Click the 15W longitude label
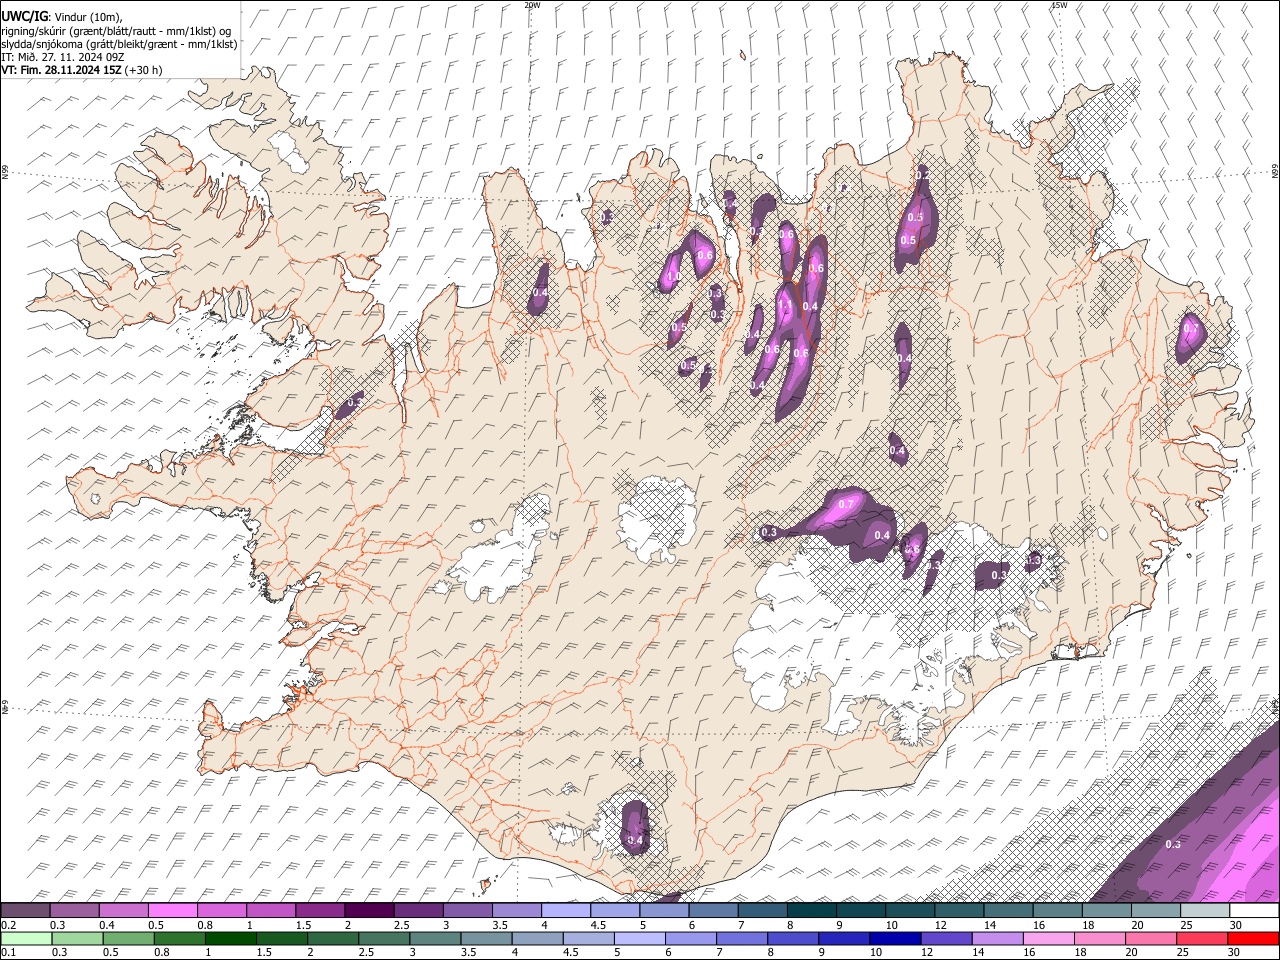Image resolution: width=1280 pixels, height=960 pixels. point(1059,5)
